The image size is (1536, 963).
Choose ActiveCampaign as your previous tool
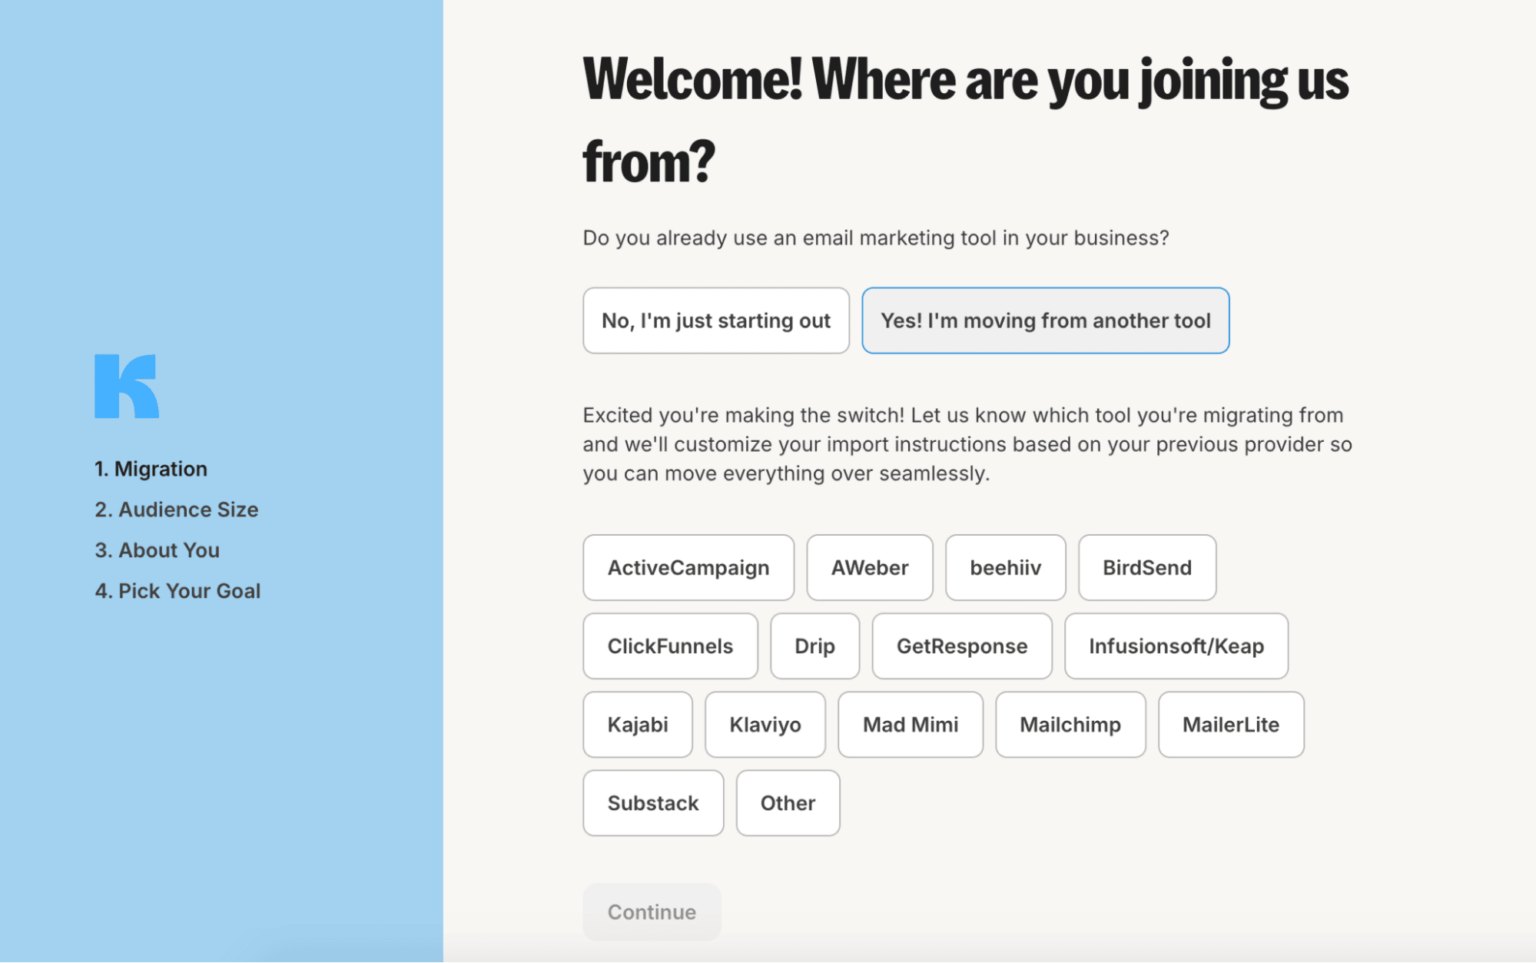click(687, 567)
